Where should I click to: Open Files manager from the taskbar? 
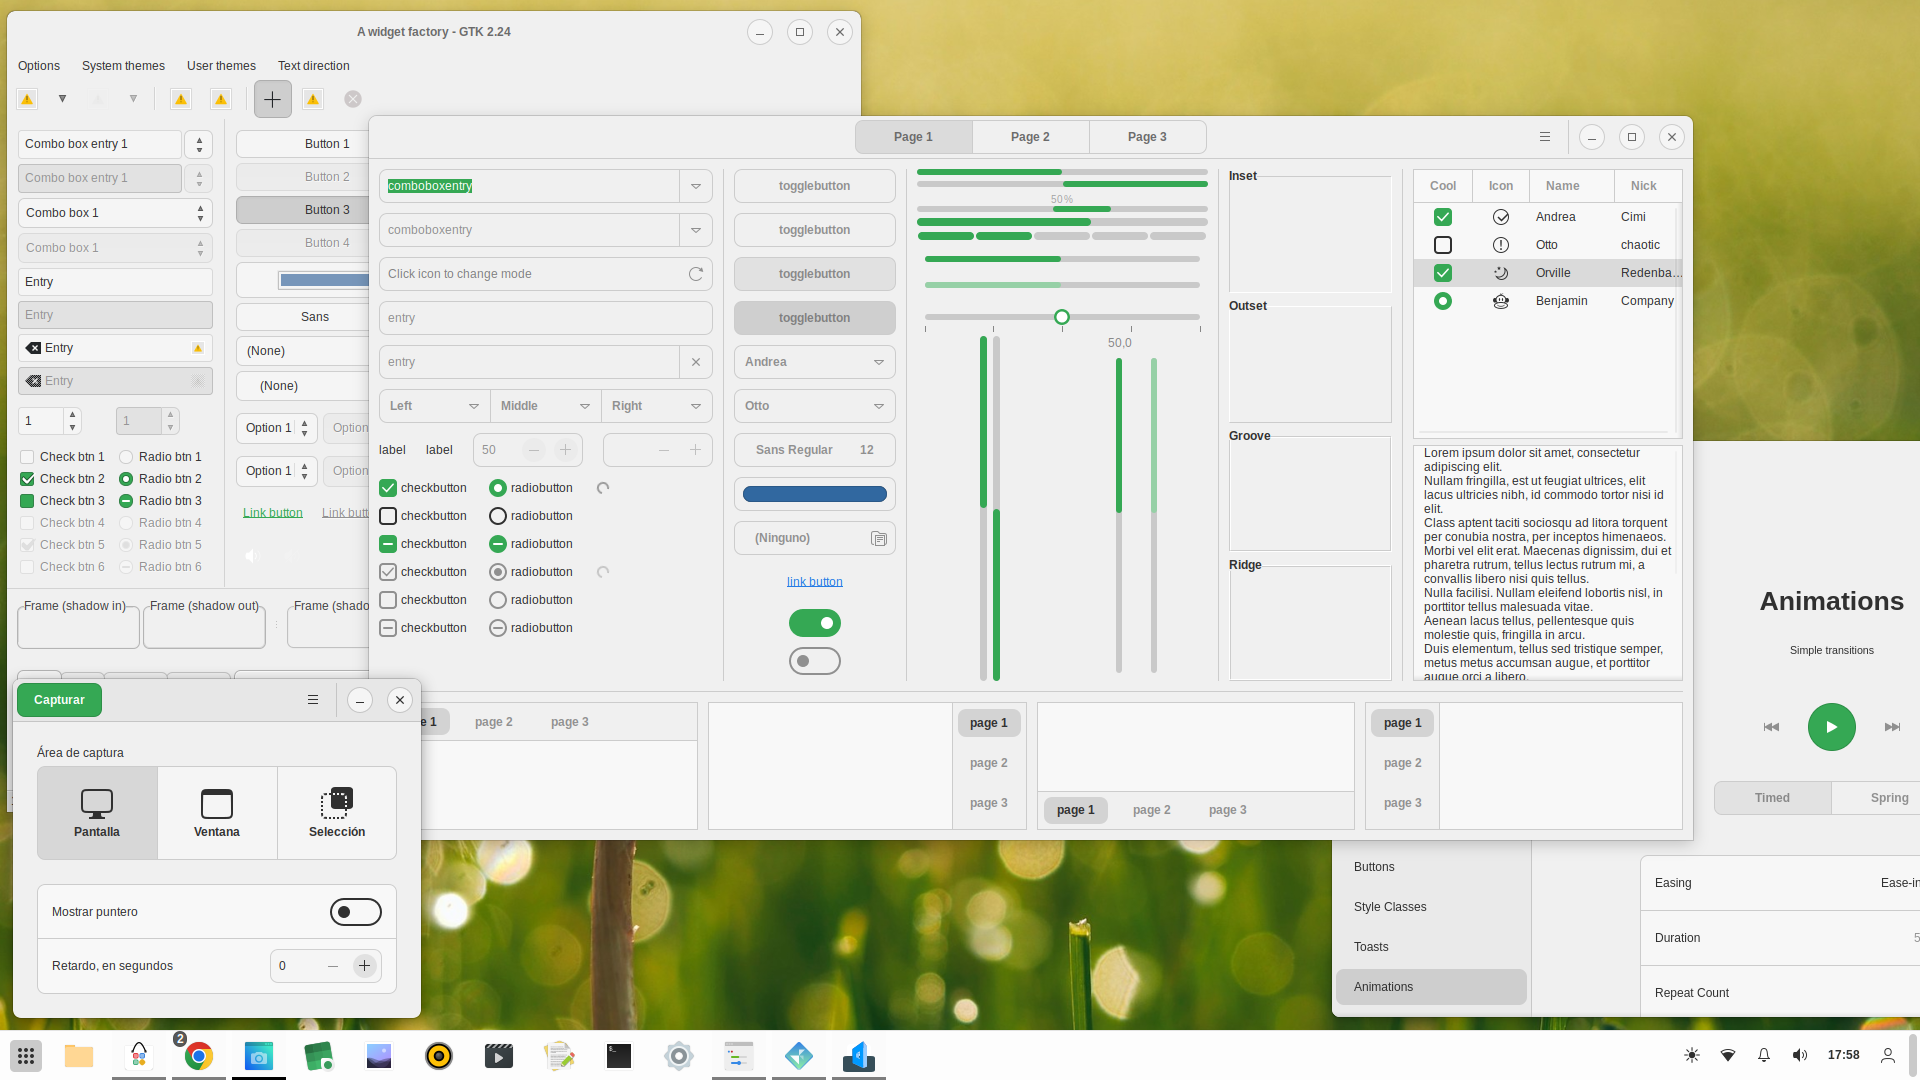(x=79, y=1055)
